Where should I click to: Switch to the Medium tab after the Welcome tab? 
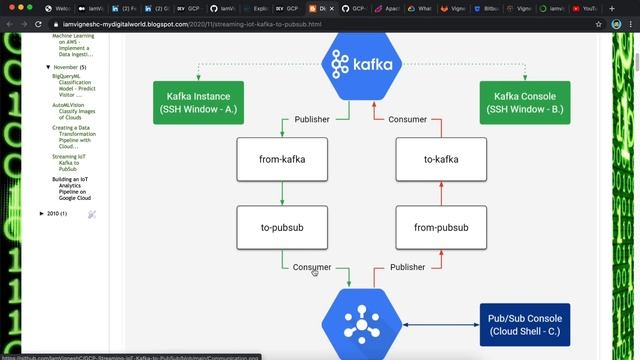point(90,9)
